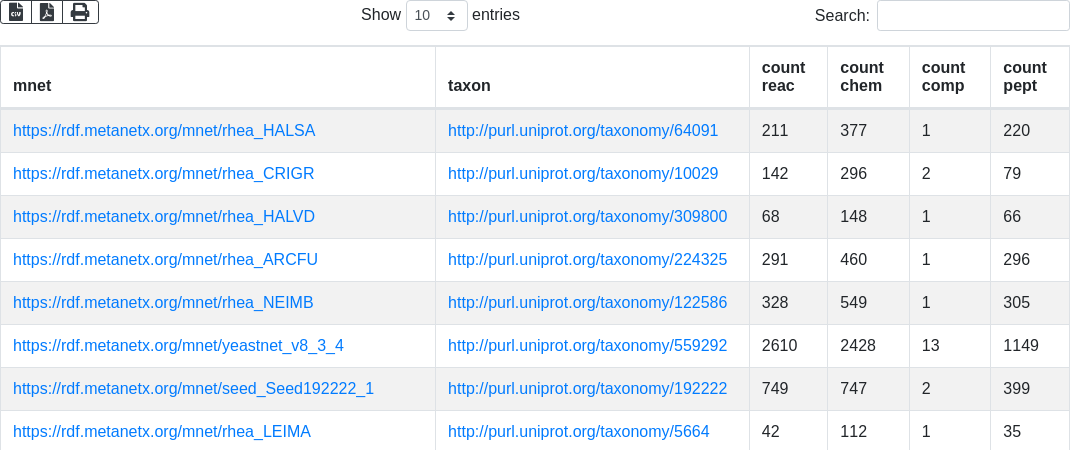Export the table as CSV
1070x450 pixels.
click(16, 12)
